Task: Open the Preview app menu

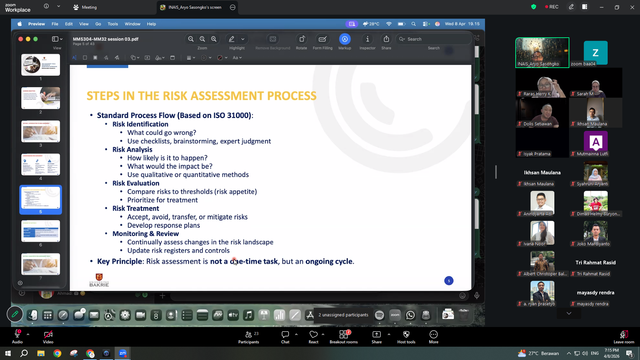Action: click(x=36, y=24)
